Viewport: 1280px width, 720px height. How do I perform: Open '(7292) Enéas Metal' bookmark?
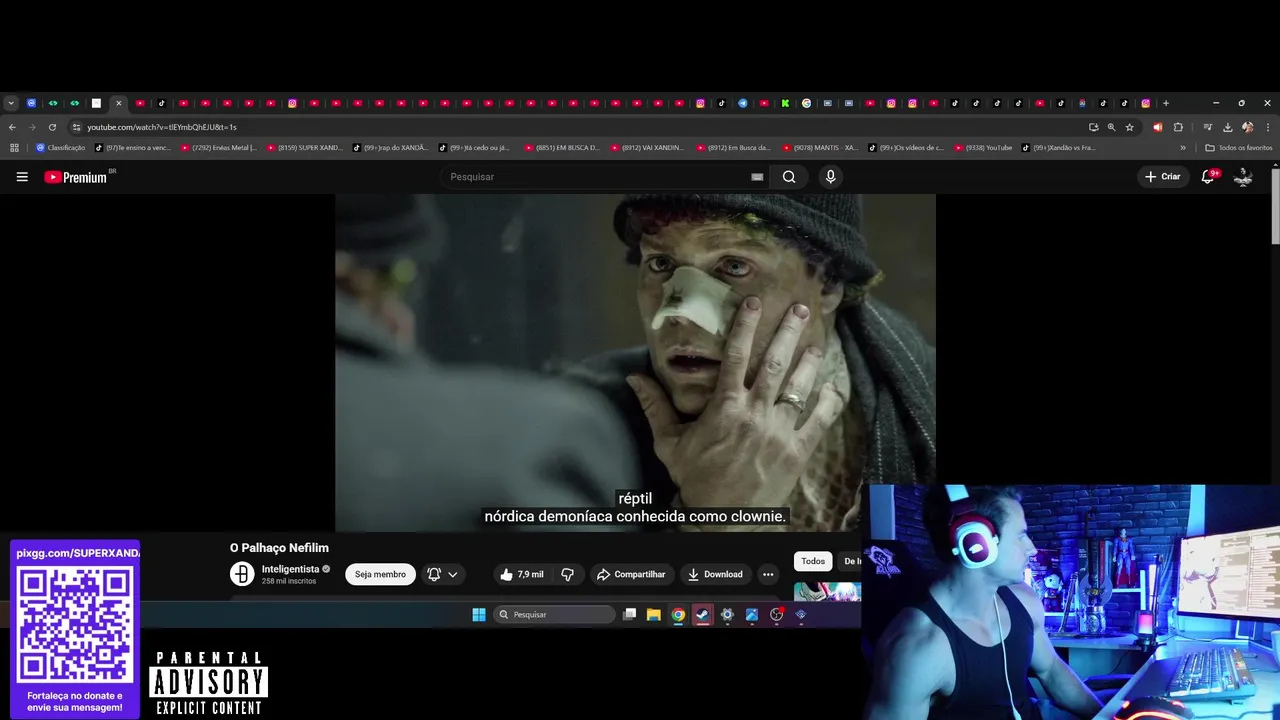(218, 148)
